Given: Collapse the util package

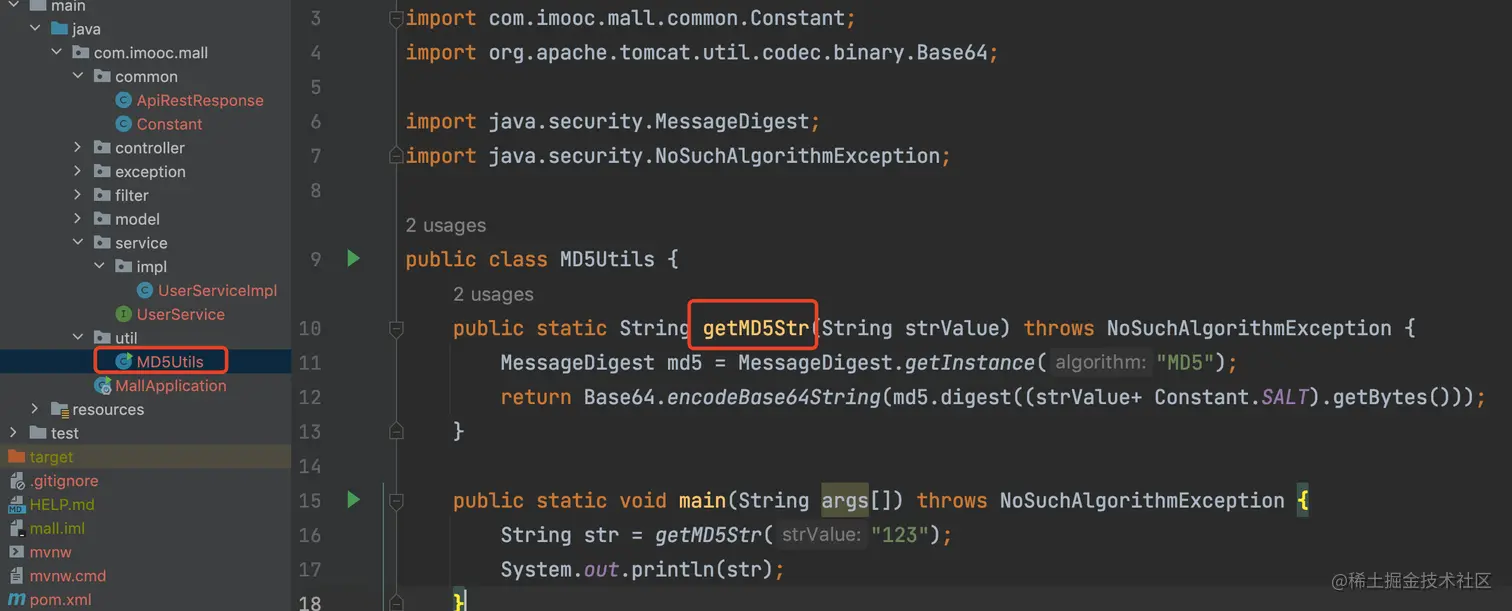Looking at the screenshot, I should tap(78, 338).
